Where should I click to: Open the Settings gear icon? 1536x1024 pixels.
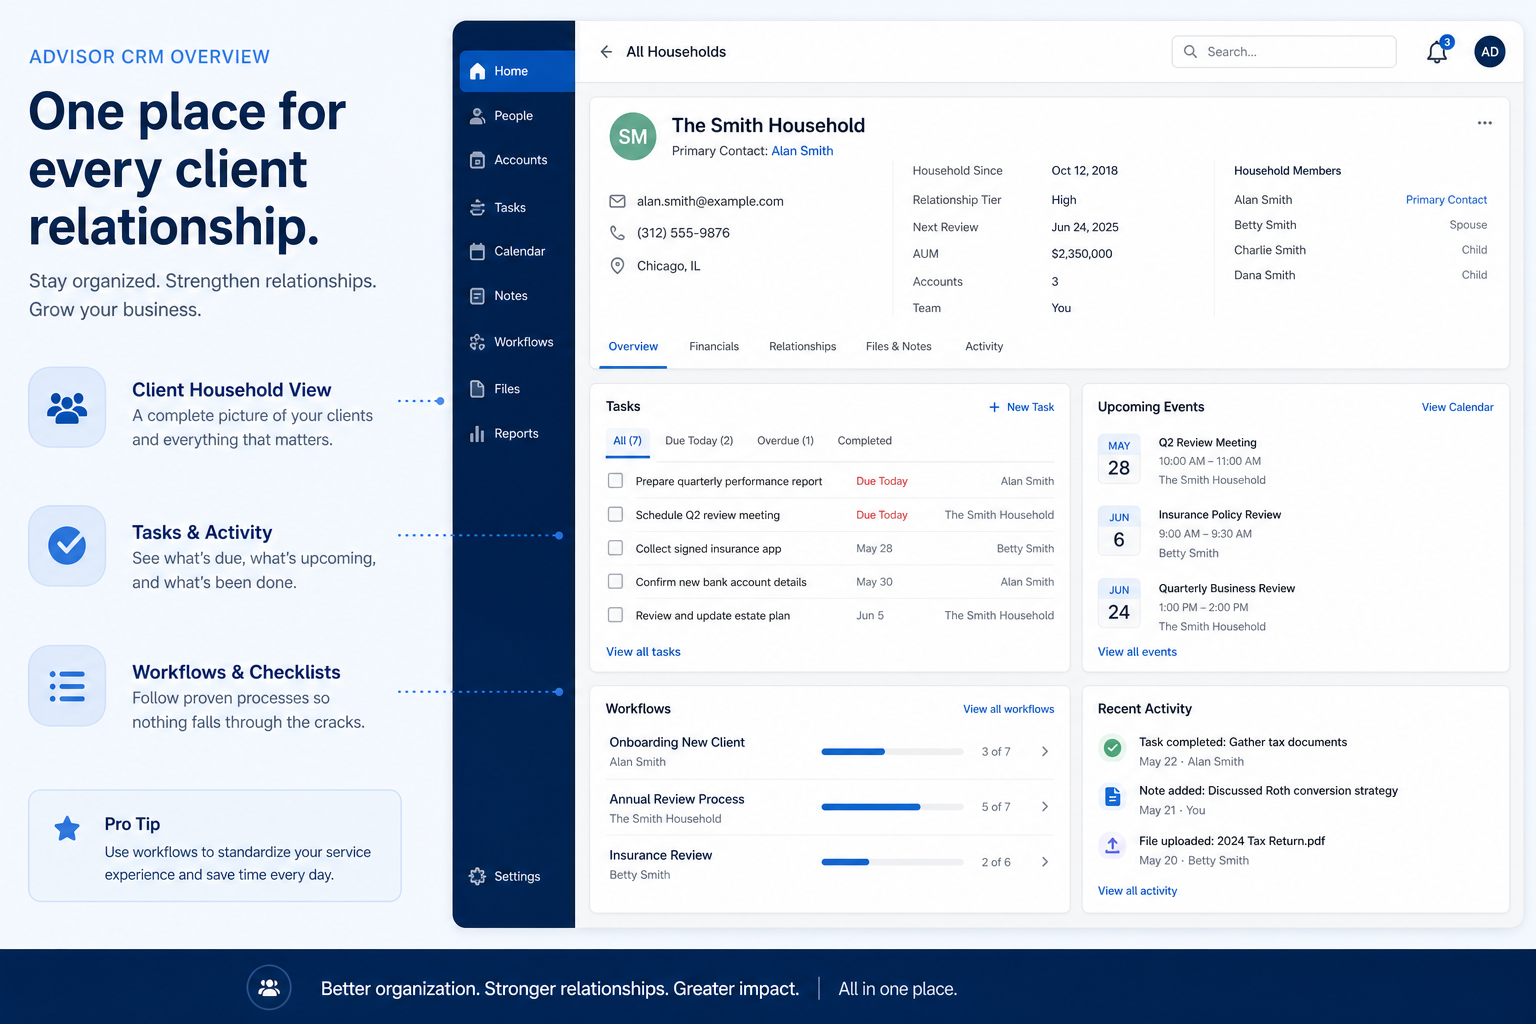pos(477,876)
